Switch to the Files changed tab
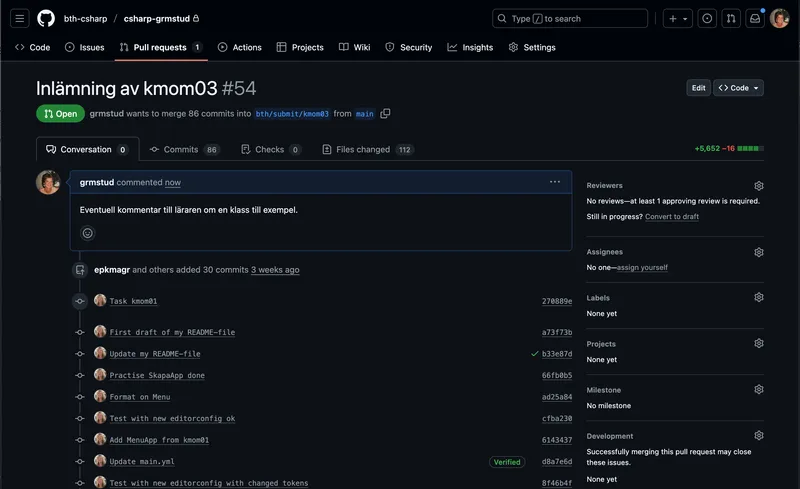 pos(367,150)
